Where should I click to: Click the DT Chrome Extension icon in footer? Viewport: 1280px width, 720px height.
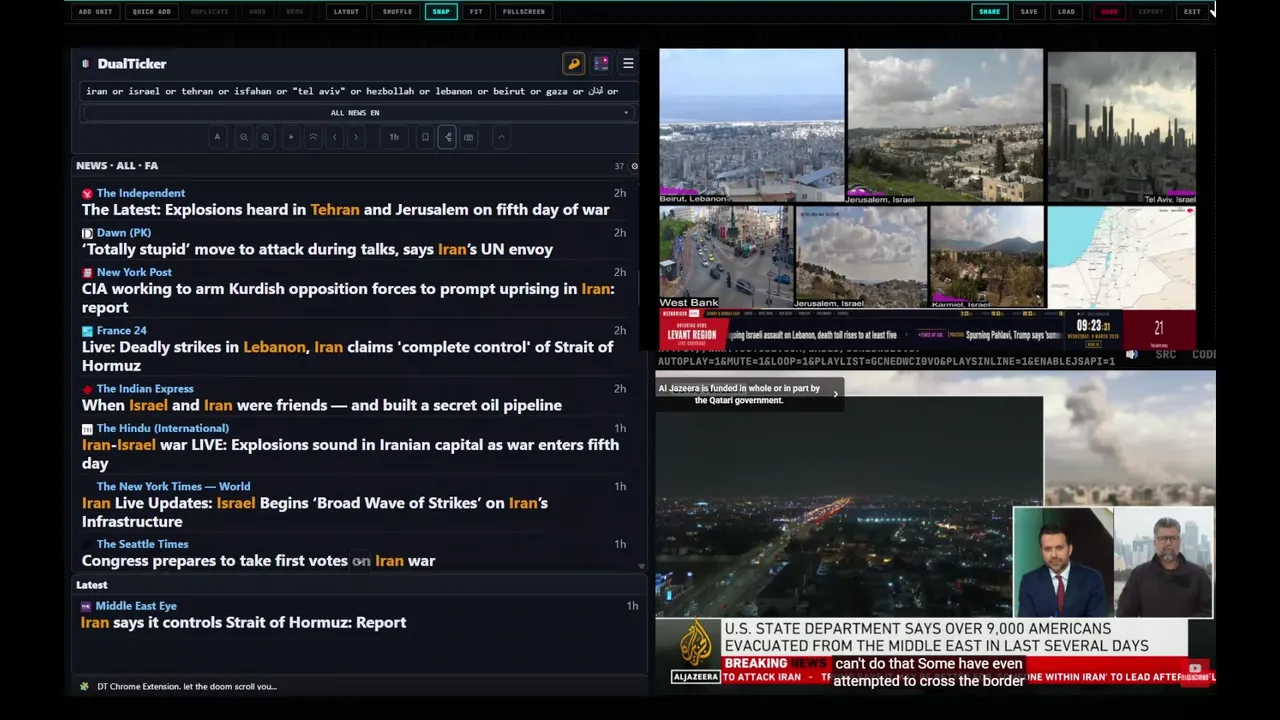coord(85,687)
